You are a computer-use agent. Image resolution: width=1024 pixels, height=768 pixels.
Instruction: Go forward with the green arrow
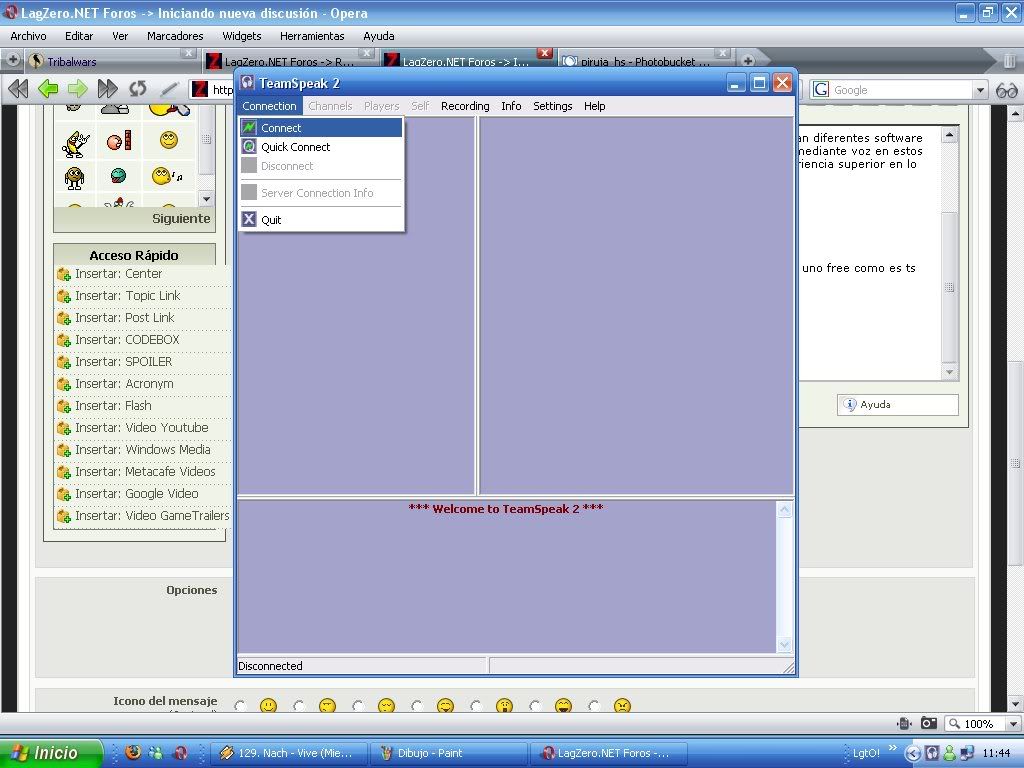point(78,89)
